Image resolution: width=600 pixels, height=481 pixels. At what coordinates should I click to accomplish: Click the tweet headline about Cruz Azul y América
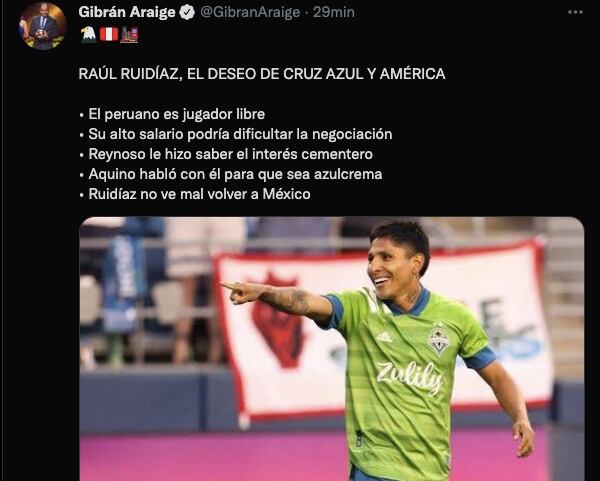point(262,73)
